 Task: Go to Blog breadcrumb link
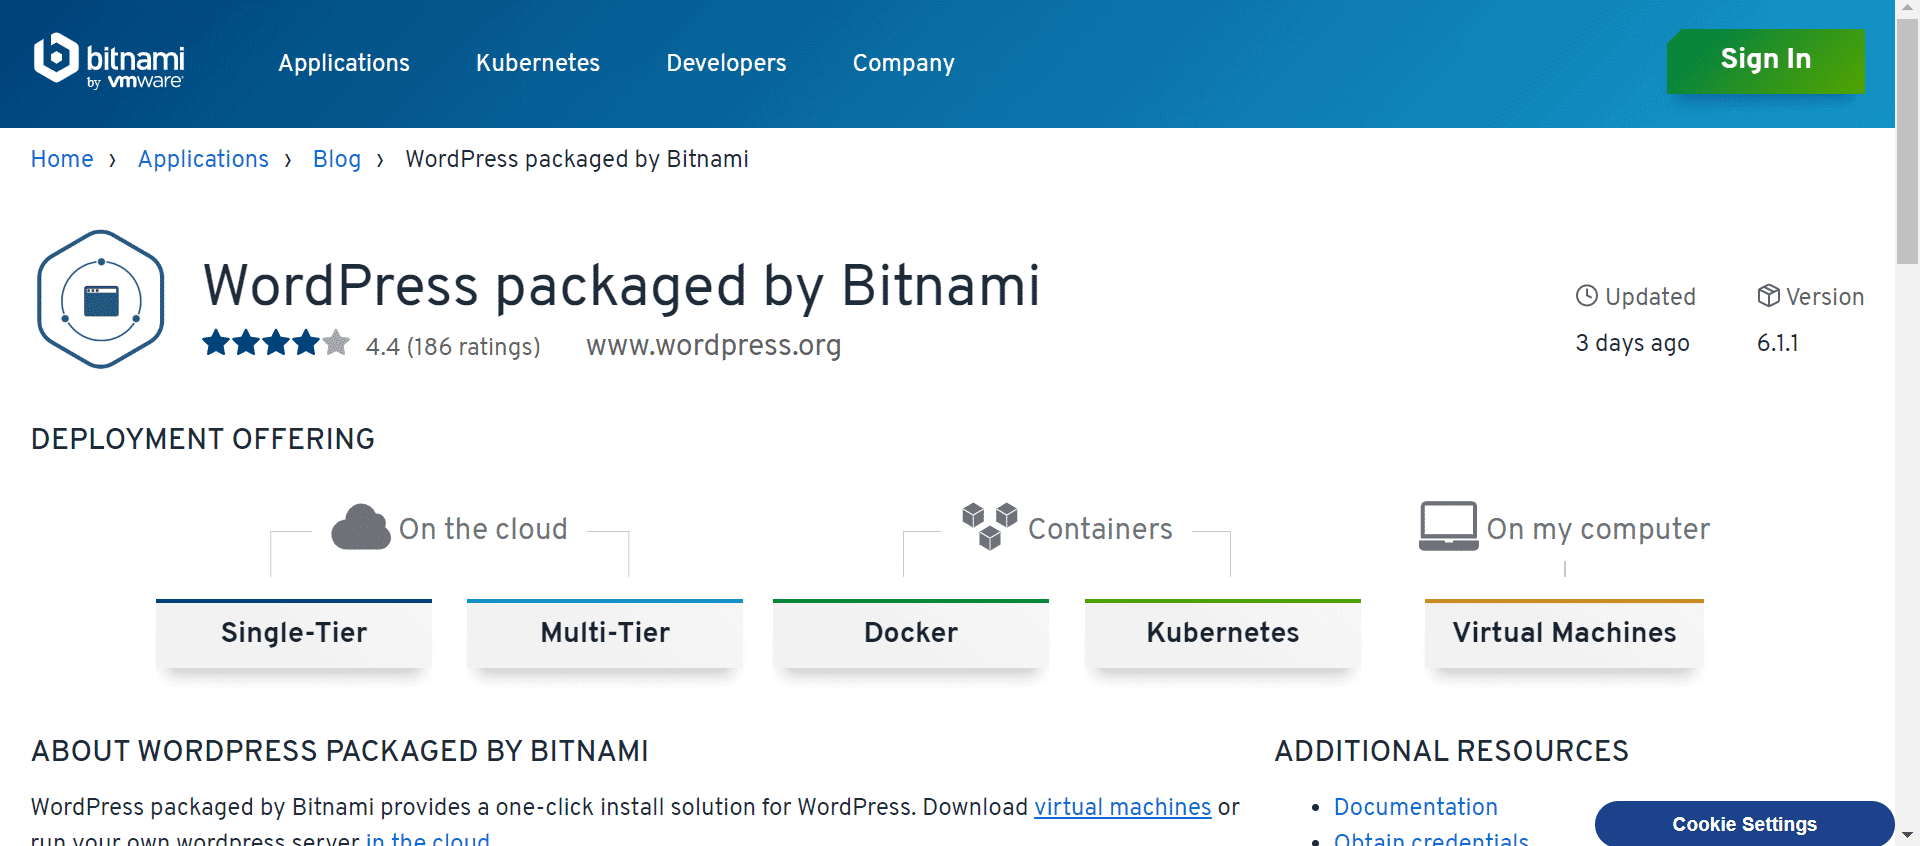(337, 159)
